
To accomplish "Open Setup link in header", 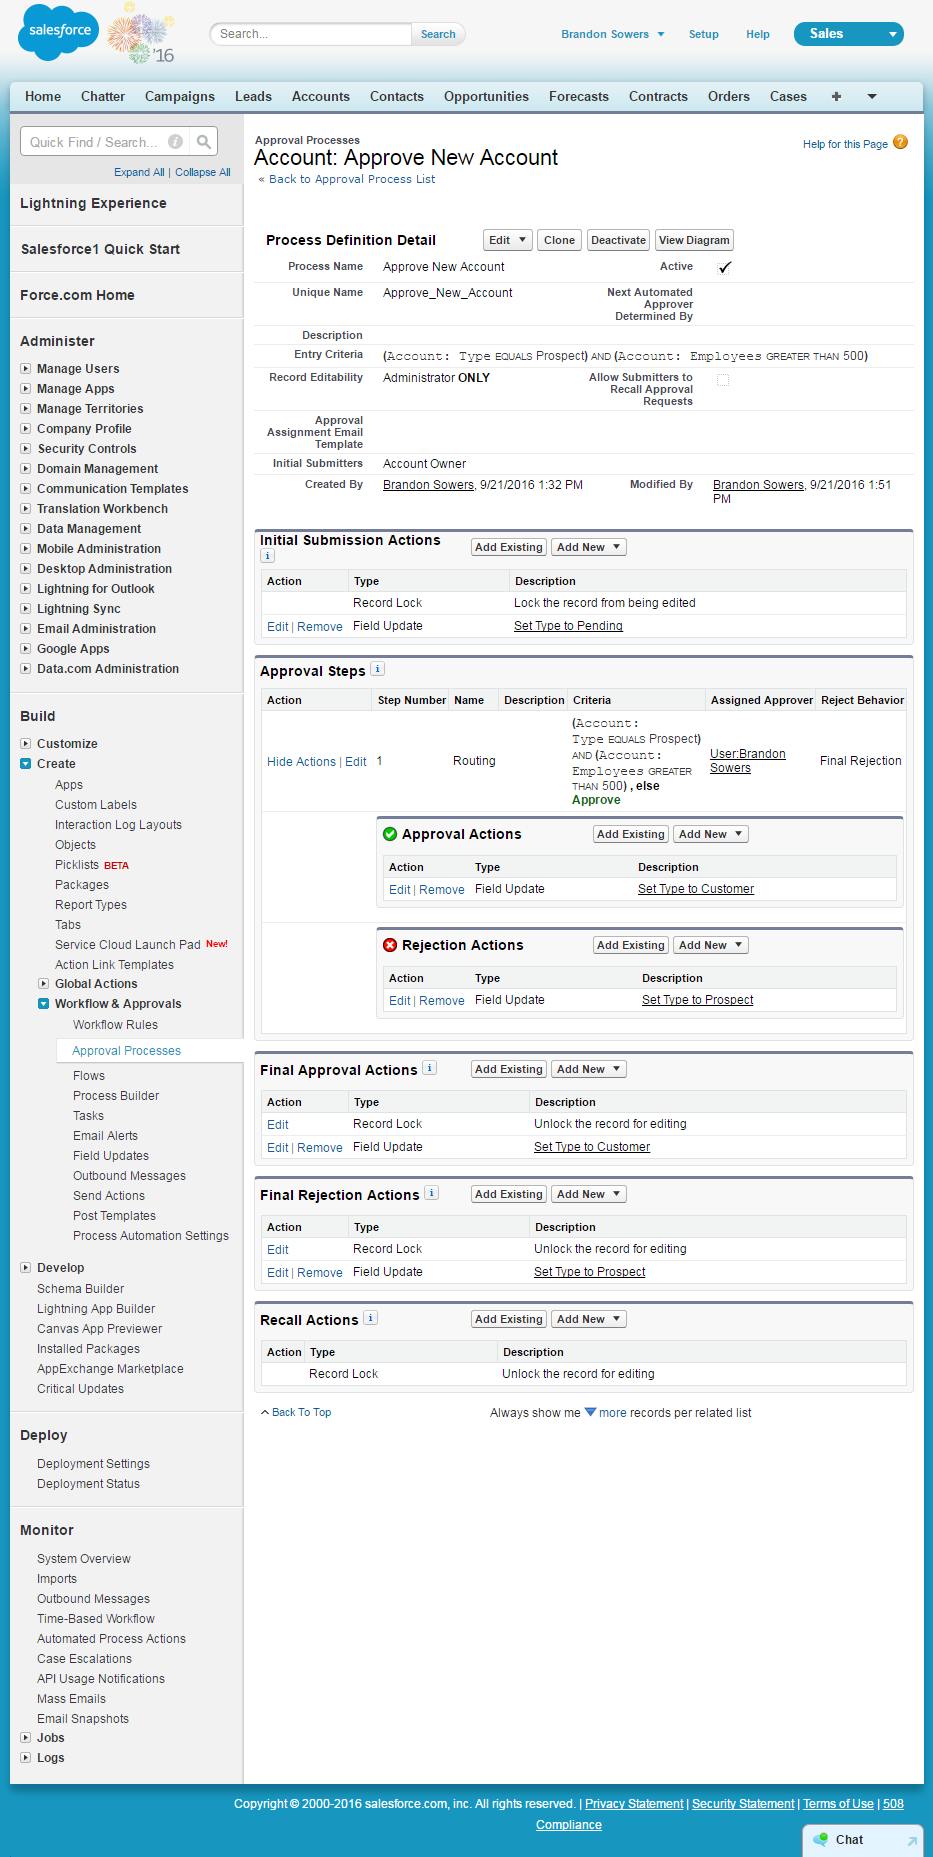I will [704, 34].
